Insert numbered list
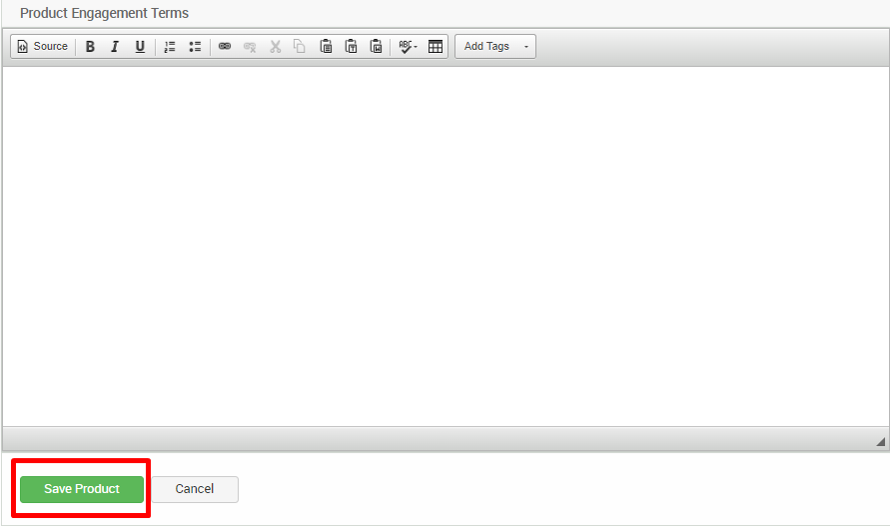890x528 pixels. coord(170,47)
